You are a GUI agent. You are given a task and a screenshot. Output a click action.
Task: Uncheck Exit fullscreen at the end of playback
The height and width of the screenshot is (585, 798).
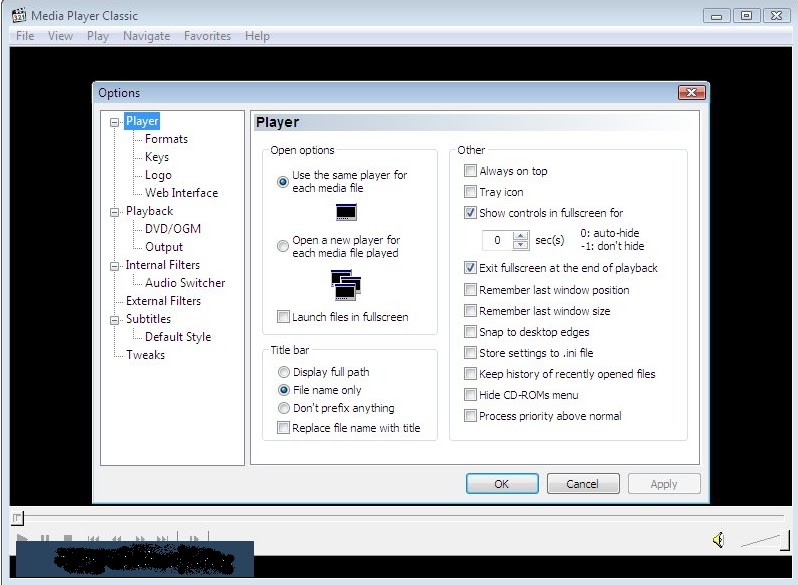pos(470,268)
